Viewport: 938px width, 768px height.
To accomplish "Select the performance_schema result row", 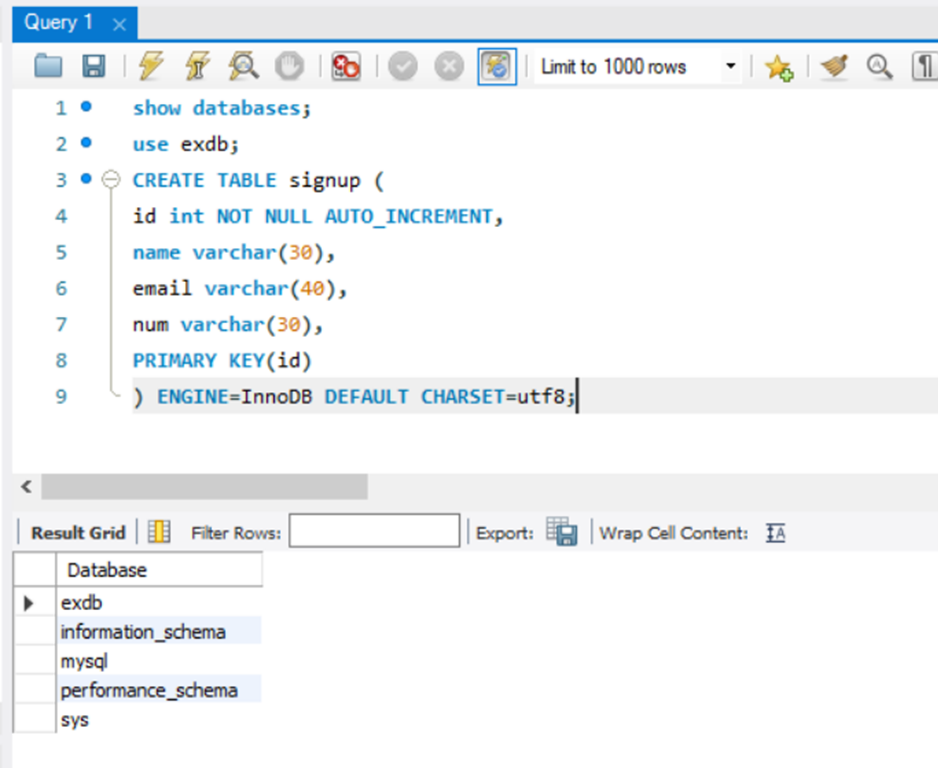I will (159, 690).
